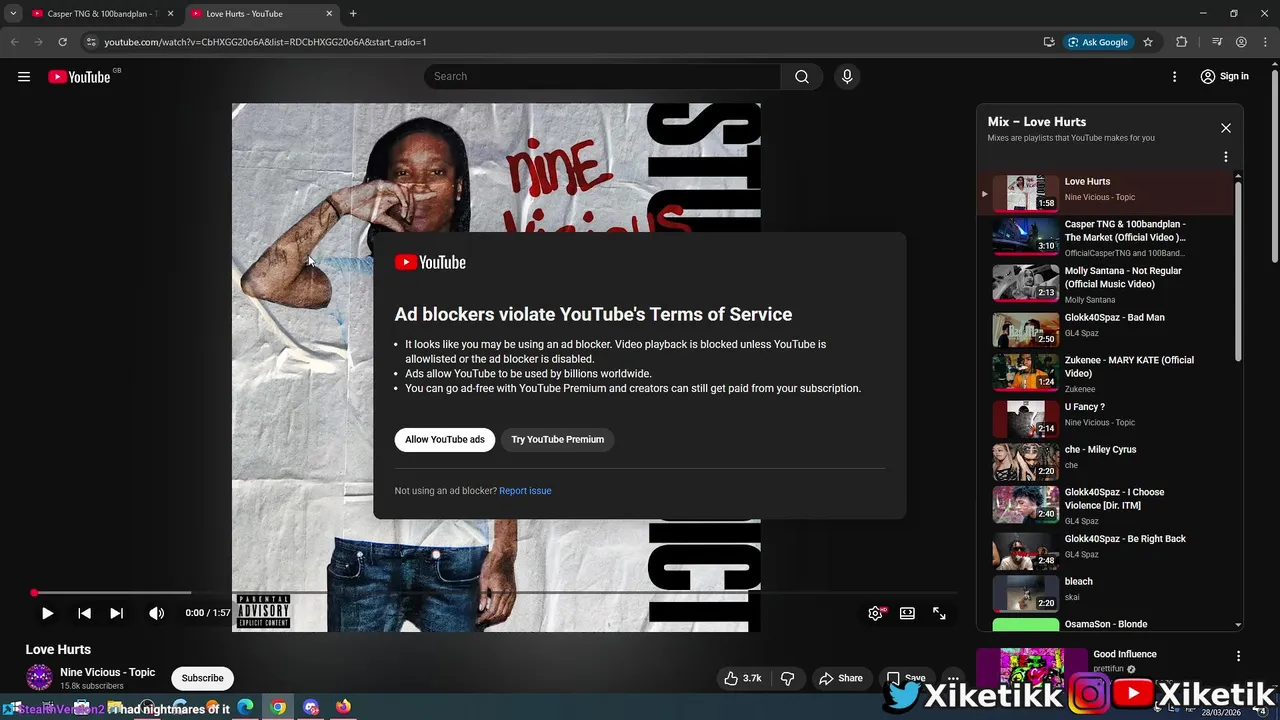
Task: Click the address bar URL
Action: (265, 42)
